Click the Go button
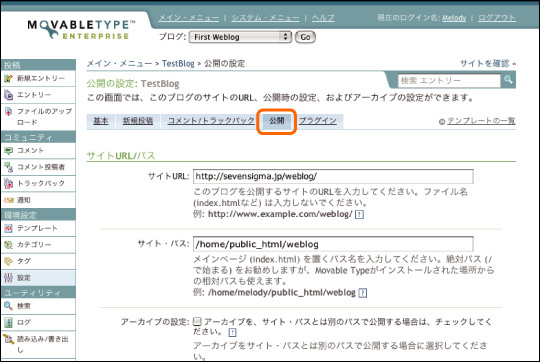The width and height of the screenshot is (540, 362). click(305, 37)
